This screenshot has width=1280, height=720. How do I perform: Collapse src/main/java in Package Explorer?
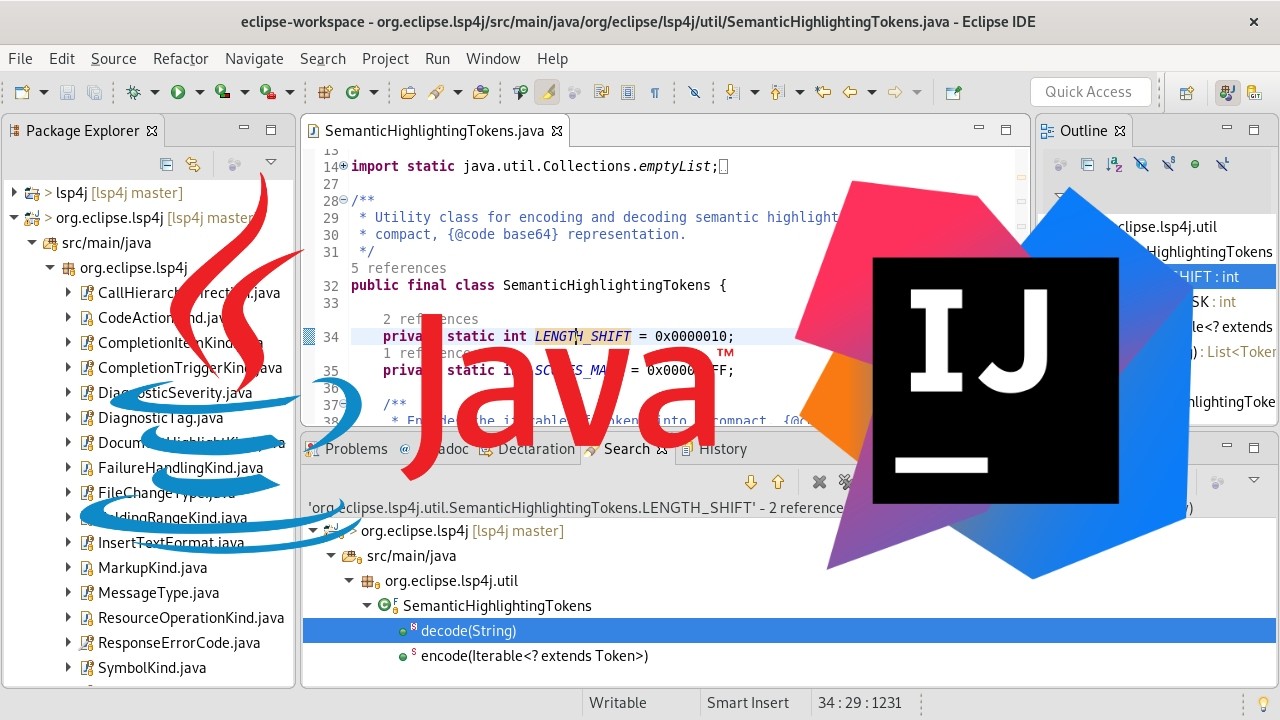[x=32, y=243]
